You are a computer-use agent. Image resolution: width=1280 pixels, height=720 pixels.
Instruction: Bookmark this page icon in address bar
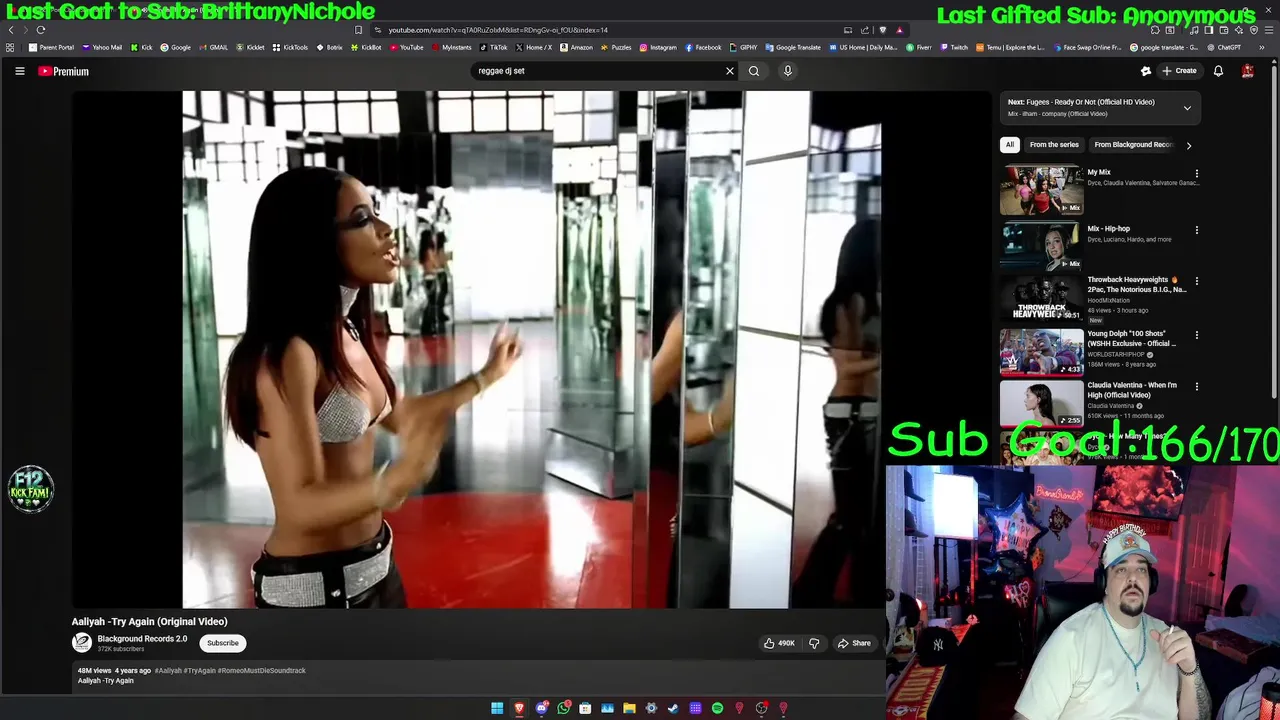coord(358,30)
